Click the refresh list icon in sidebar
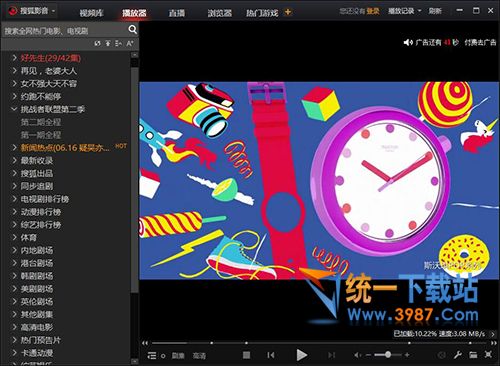The height and width of the screenshot is (366, 500). [97, 43]
